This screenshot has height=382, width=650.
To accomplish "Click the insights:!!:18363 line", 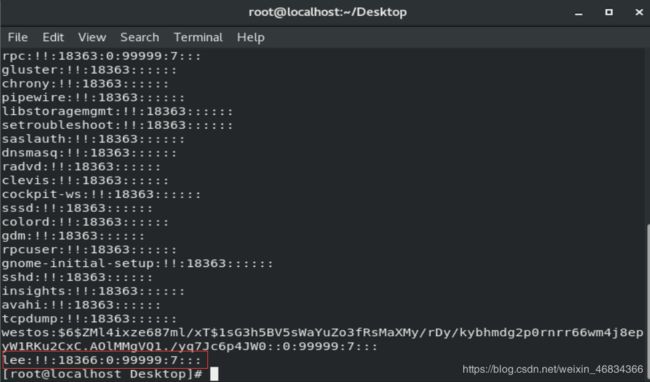I will tap(93, 291).
